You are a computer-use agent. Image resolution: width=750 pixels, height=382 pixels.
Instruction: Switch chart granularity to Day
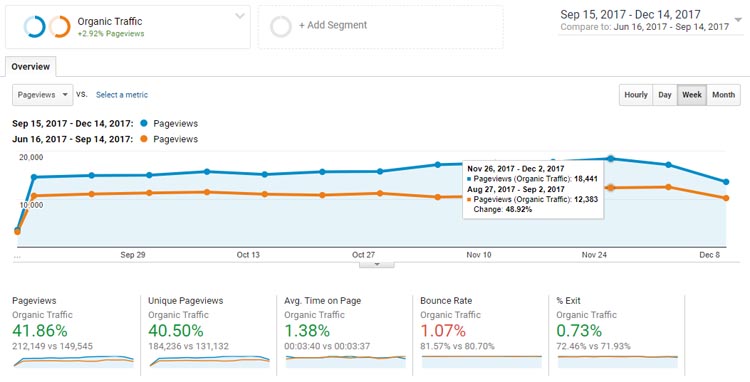pyautogui.click(x=664, y=95)
